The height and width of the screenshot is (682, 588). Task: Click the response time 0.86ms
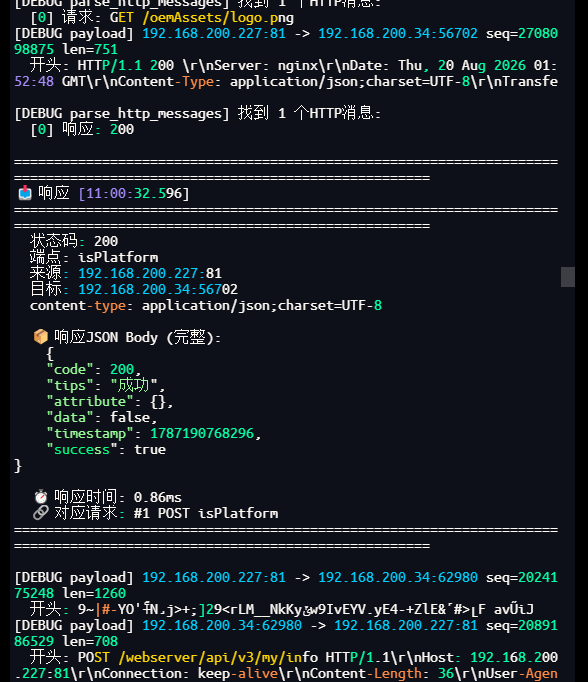(158, 497)
